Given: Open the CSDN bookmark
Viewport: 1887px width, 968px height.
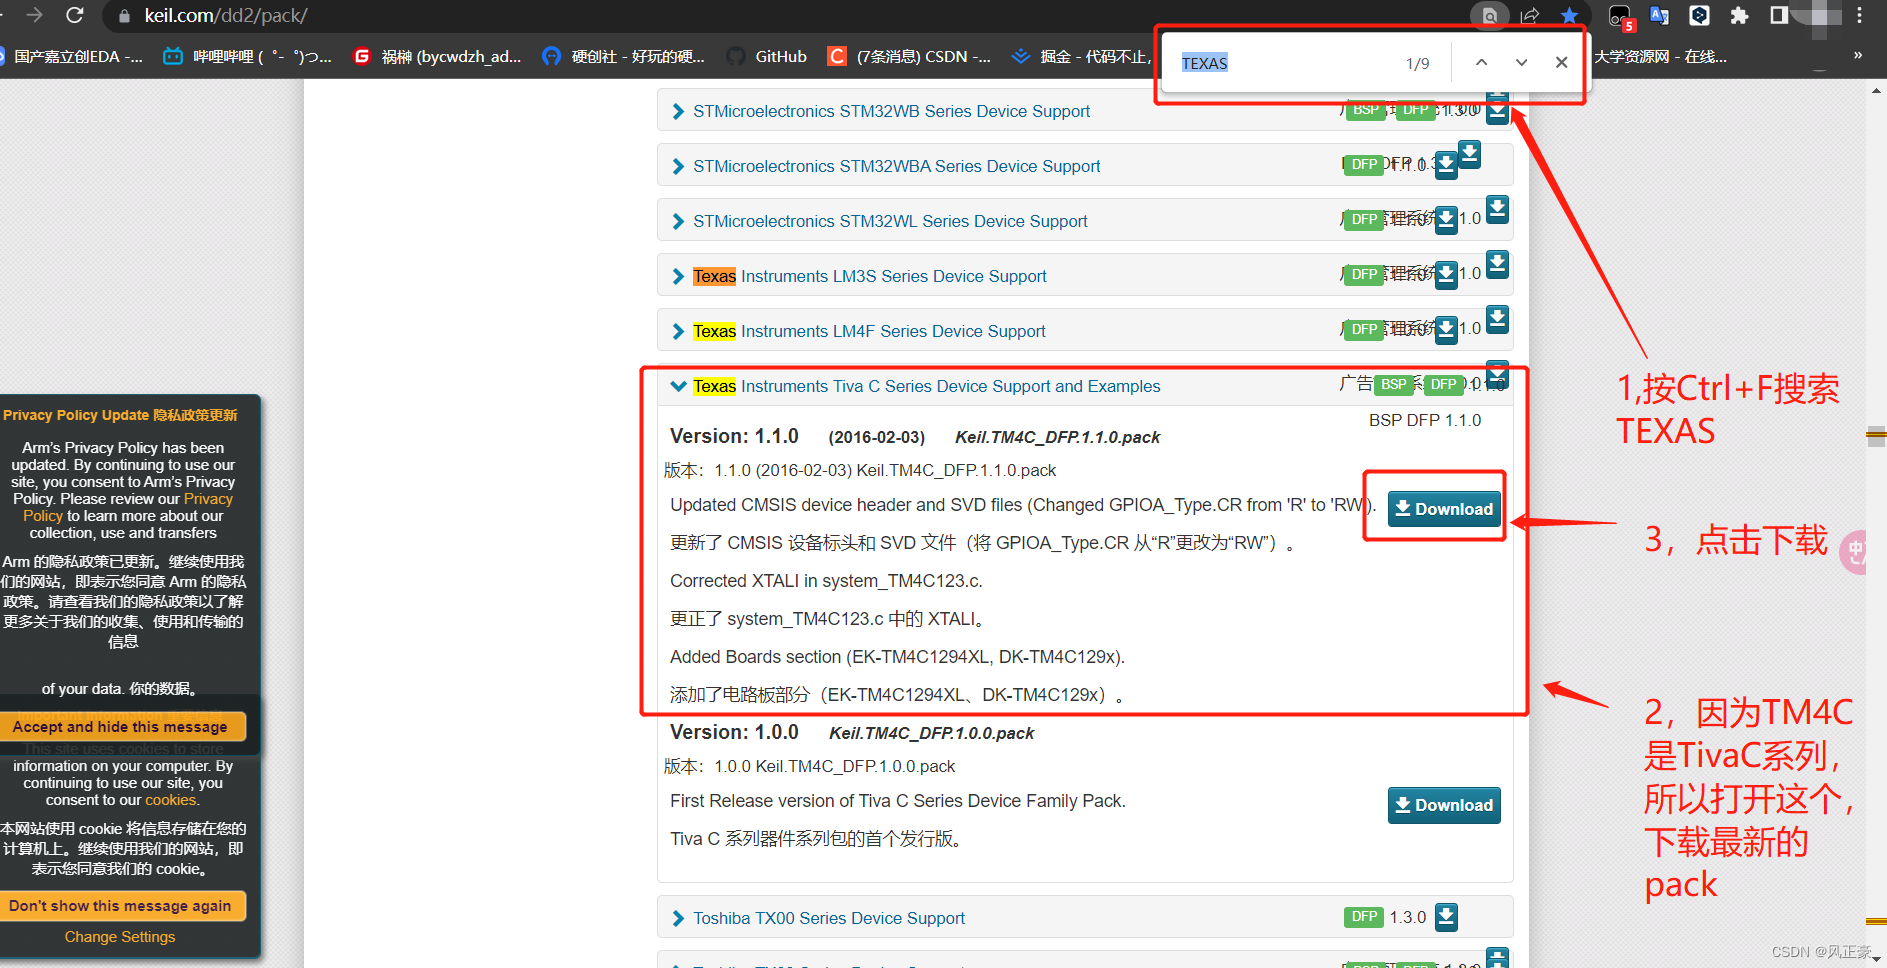Looking at the screenshot, I should [x=910, y=56].
